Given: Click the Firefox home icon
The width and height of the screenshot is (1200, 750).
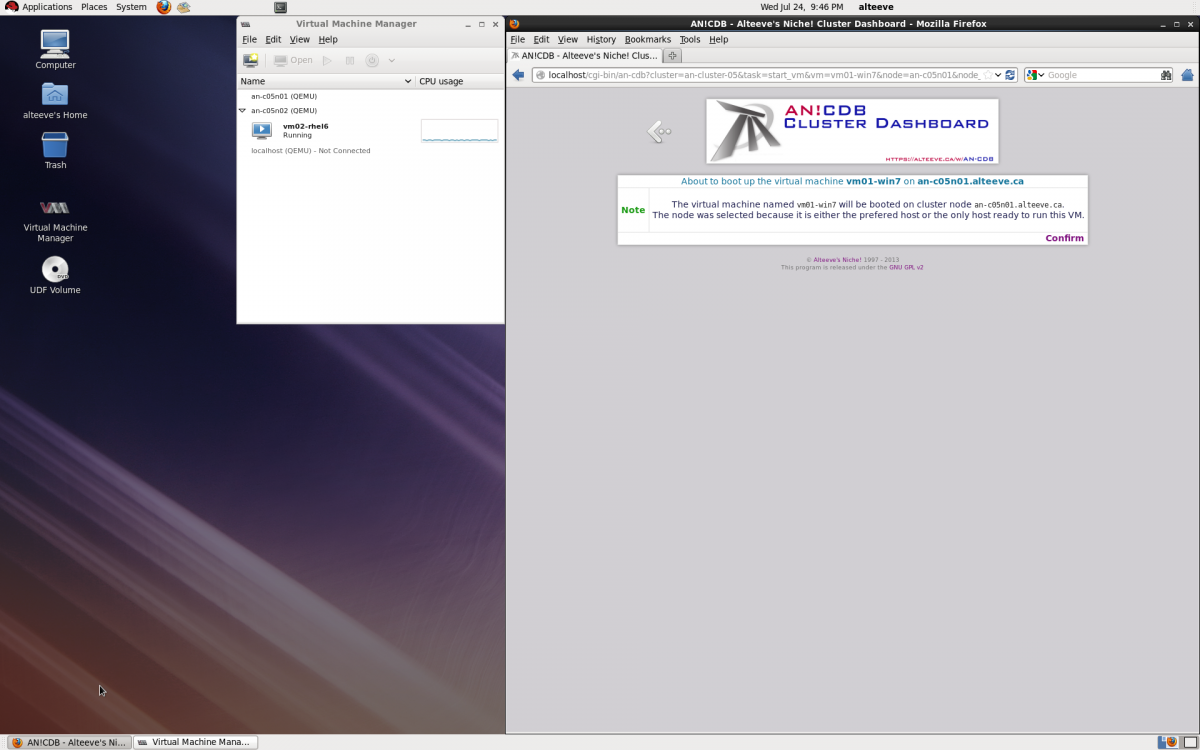Looking at the screenshot, I should (1187, 75).
